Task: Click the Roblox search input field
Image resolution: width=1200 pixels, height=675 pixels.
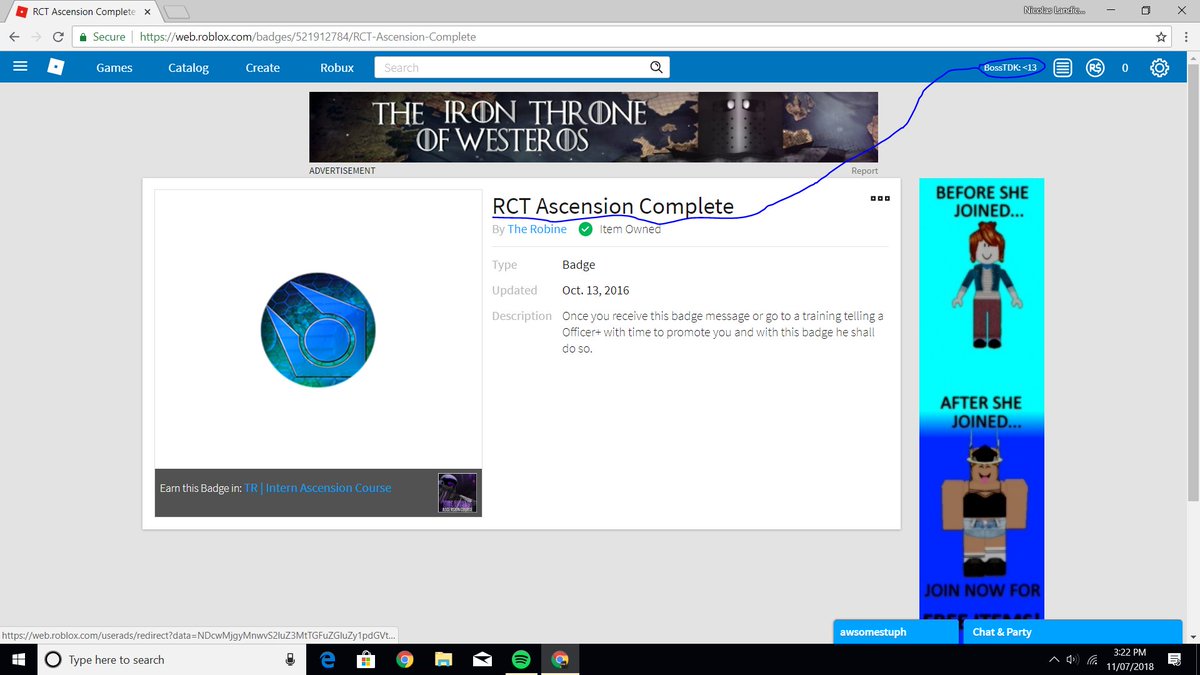Action: pyautogui.click(x=512, y=67)
